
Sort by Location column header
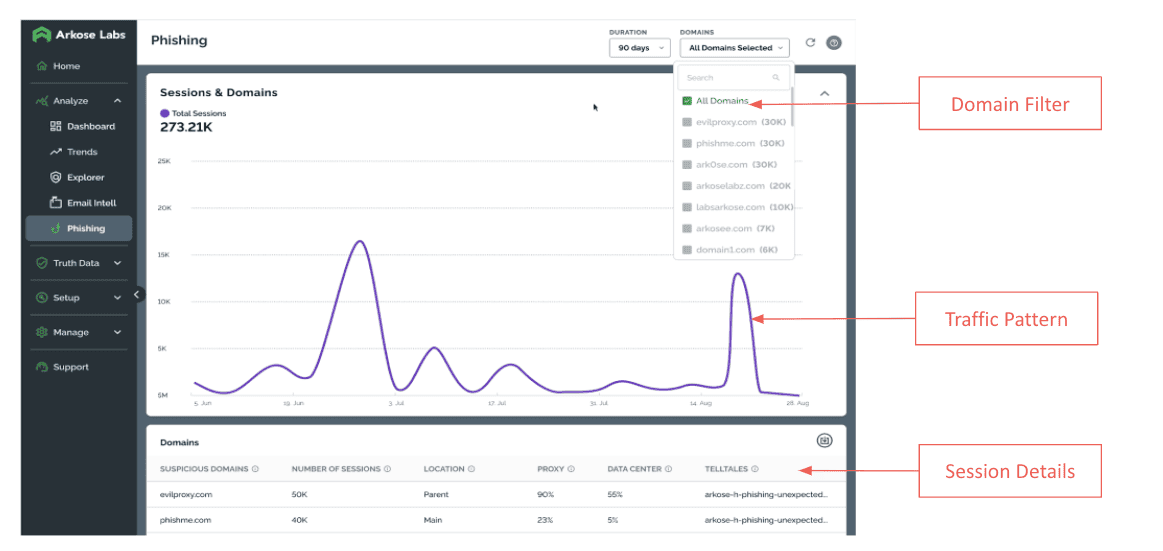(x=444, y=469)
